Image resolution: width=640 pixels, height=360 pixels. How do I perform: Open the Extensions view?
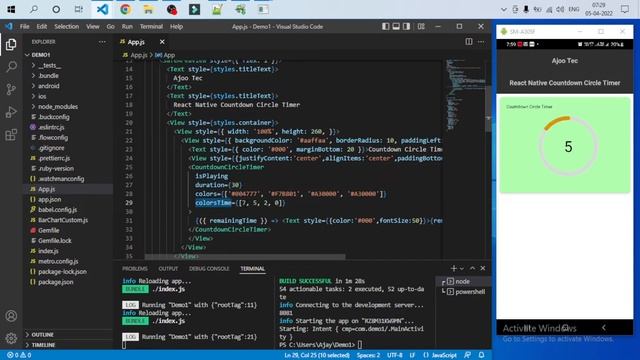pos(11,135)
